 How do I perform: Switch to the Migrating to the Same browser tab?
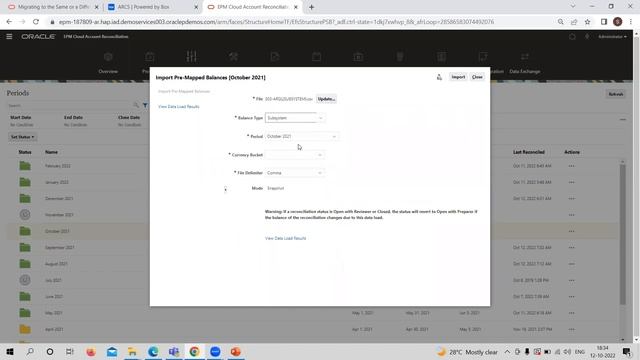coord(53,7)
